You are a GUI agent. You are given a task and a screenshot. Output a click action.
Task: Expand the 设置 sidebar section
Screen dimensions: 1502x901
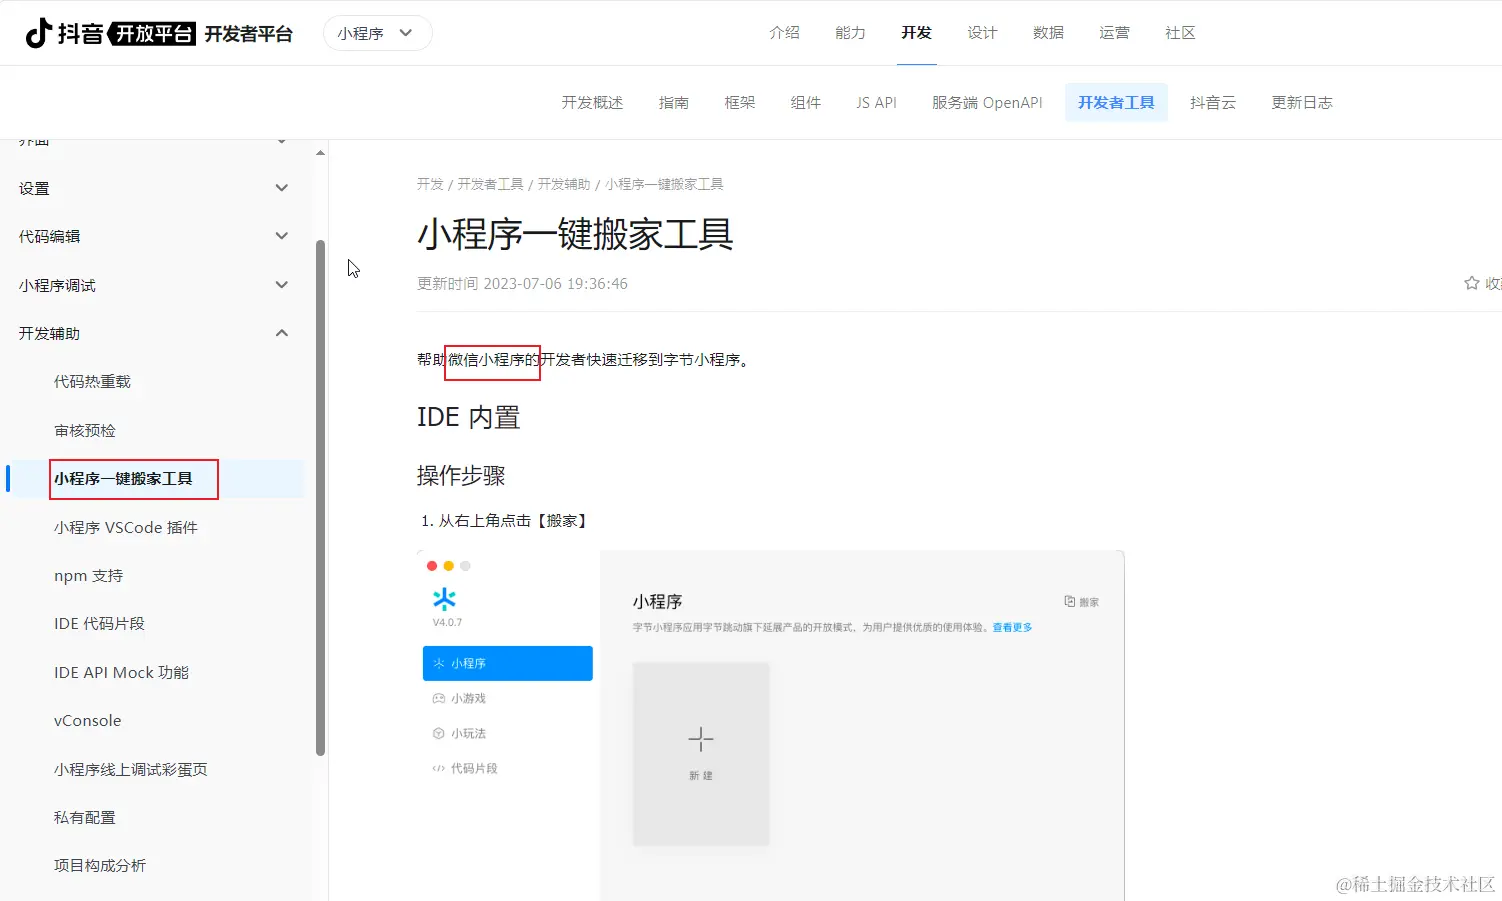[x=282, y=188]
